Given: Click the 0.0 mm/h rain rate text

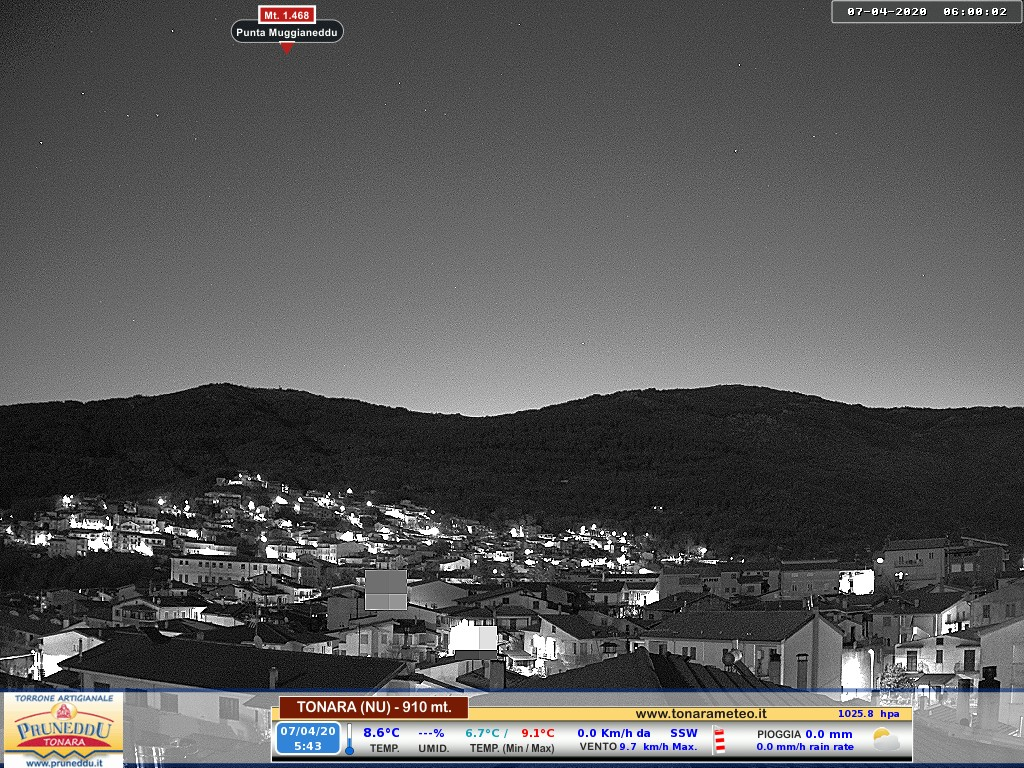Looking at the screenshot, I should click(x=805, y=746).
